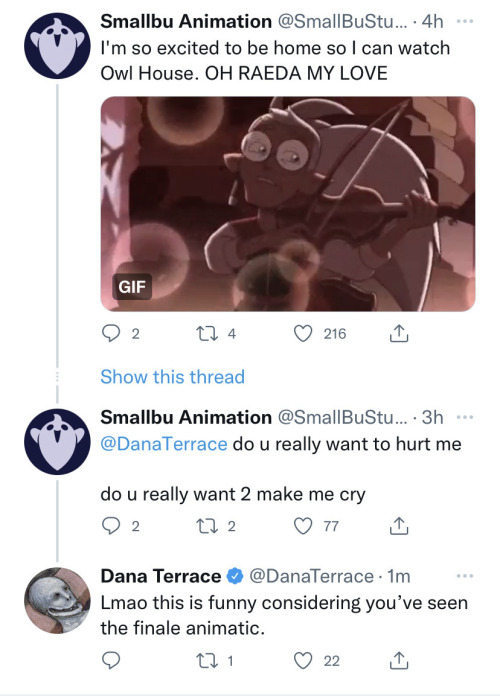
Task: Reply to the 'do u really want' tweet
Action: (x=111, y=526)
